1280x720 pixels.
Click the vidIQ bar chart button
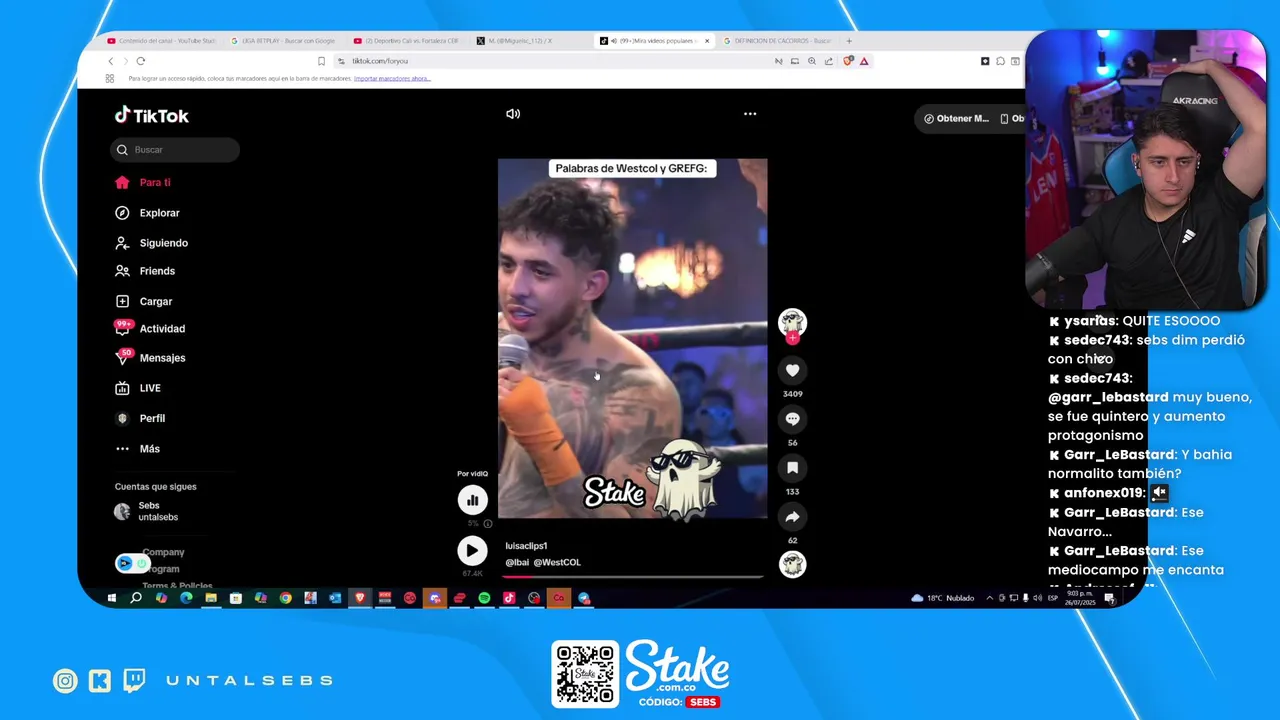(x=472, y=500)
